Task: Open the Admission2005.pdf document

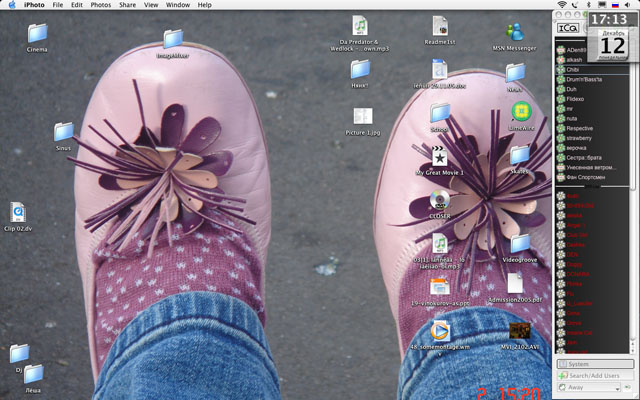Action: [516, 284]
